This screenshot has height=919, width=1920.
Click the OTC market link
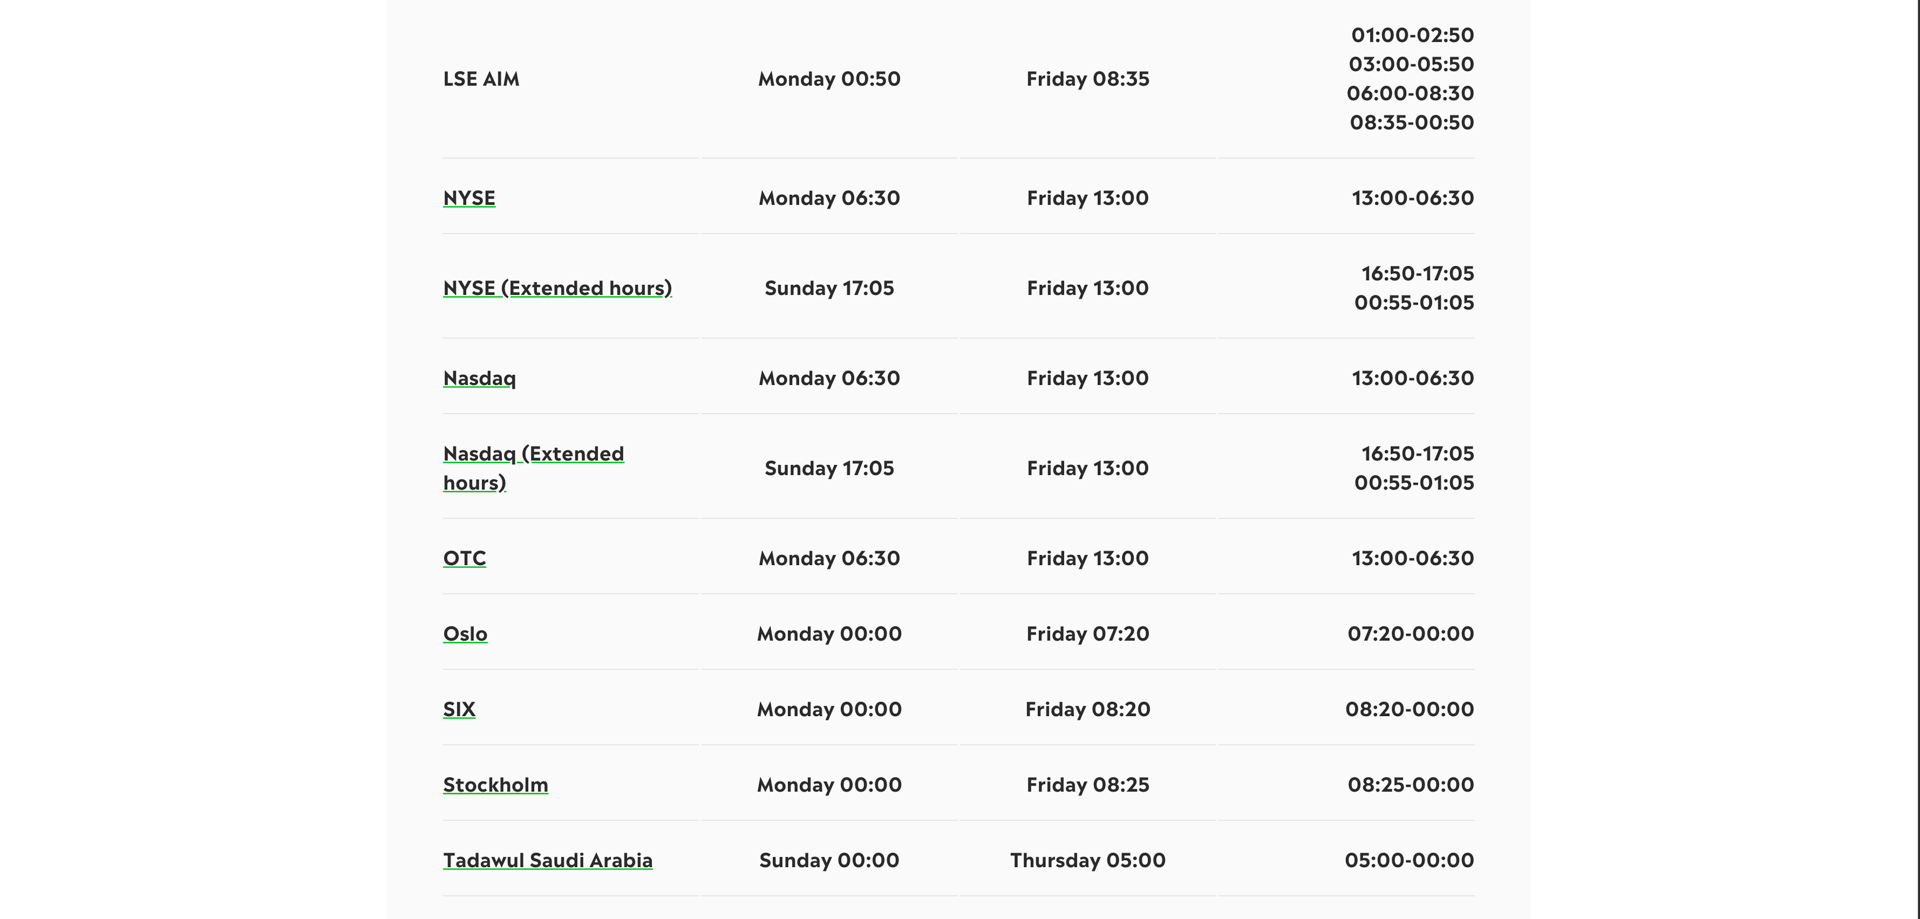pyautogui.click(x=464, y=558)
